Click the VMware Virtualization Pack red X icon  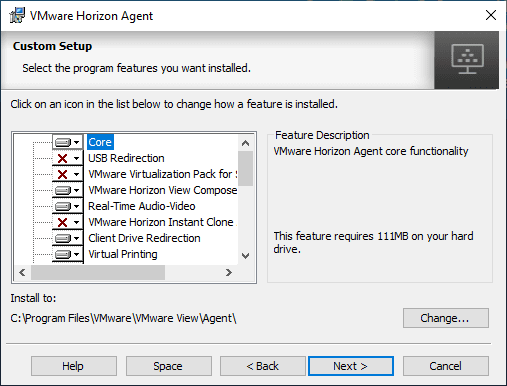[63, 174]
